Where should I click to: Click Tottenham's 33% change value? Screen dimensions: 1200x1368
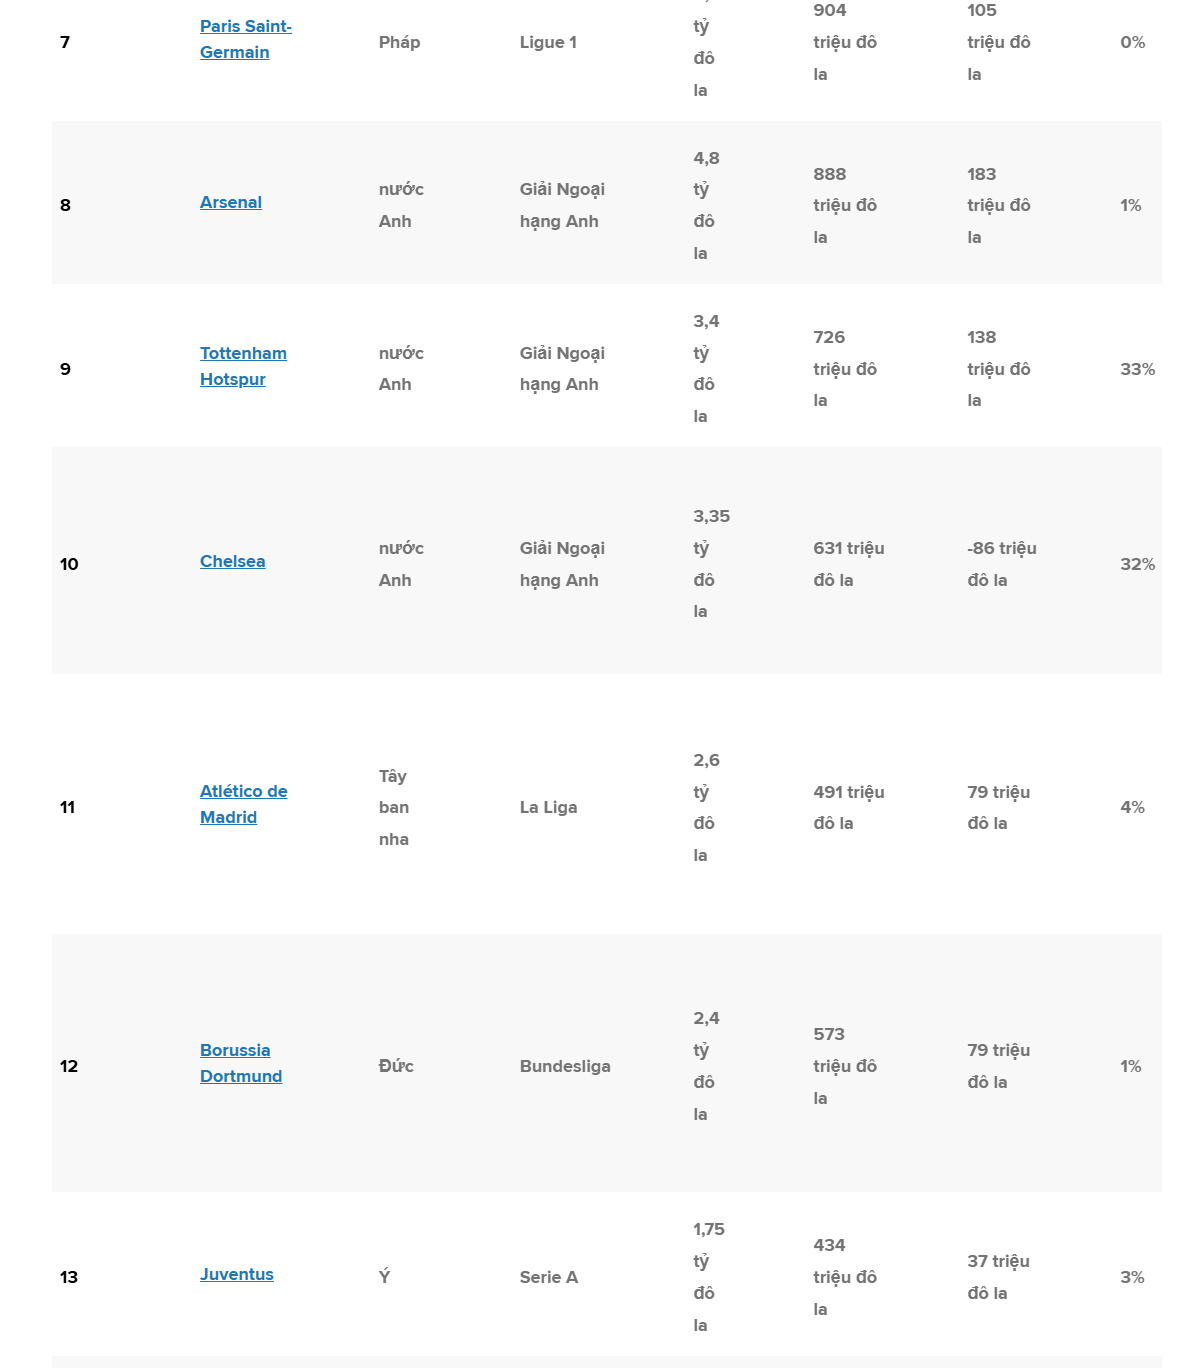coord(1138,369)
